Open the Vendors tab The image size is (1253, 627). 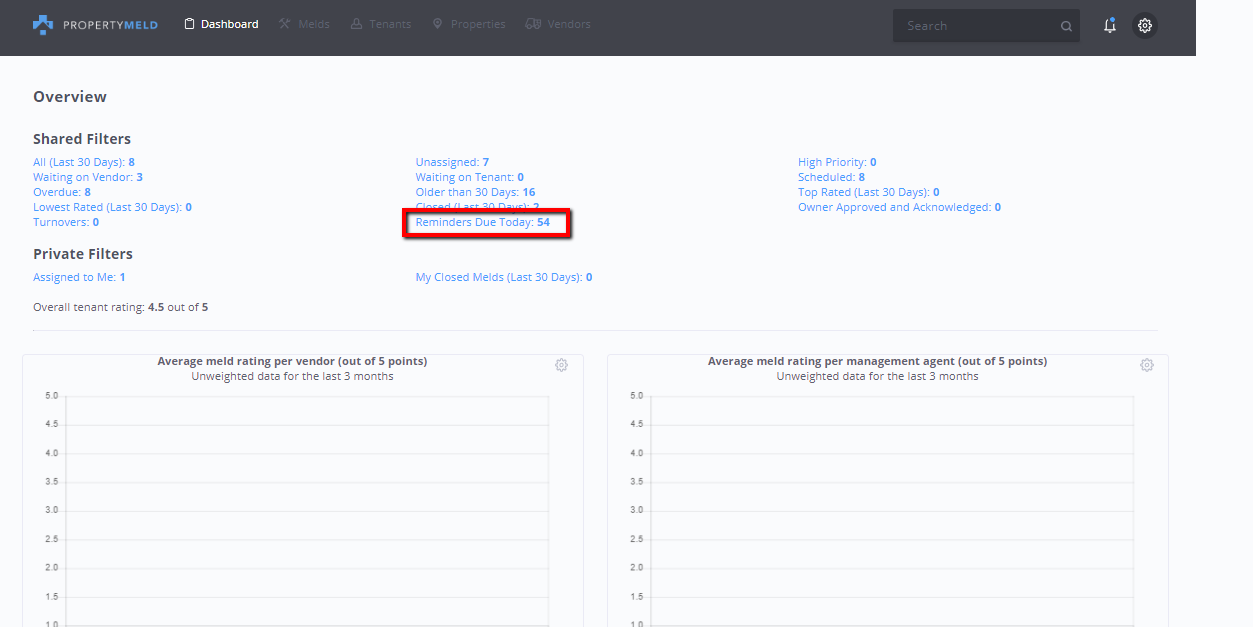558,24
